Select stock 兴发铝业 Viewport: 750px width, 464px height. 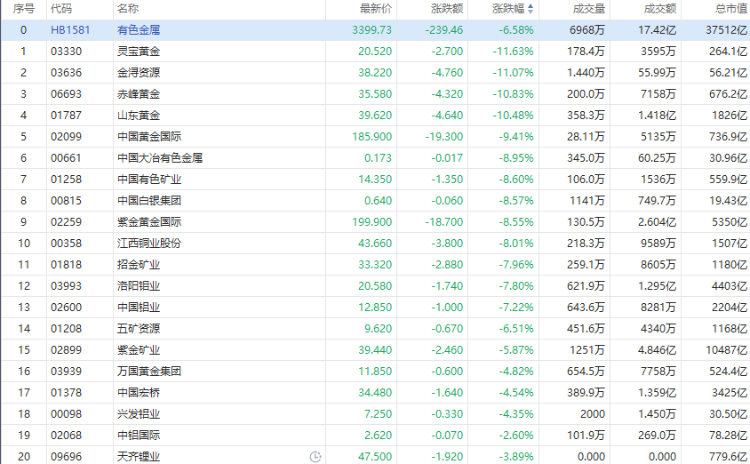(139, 414)
